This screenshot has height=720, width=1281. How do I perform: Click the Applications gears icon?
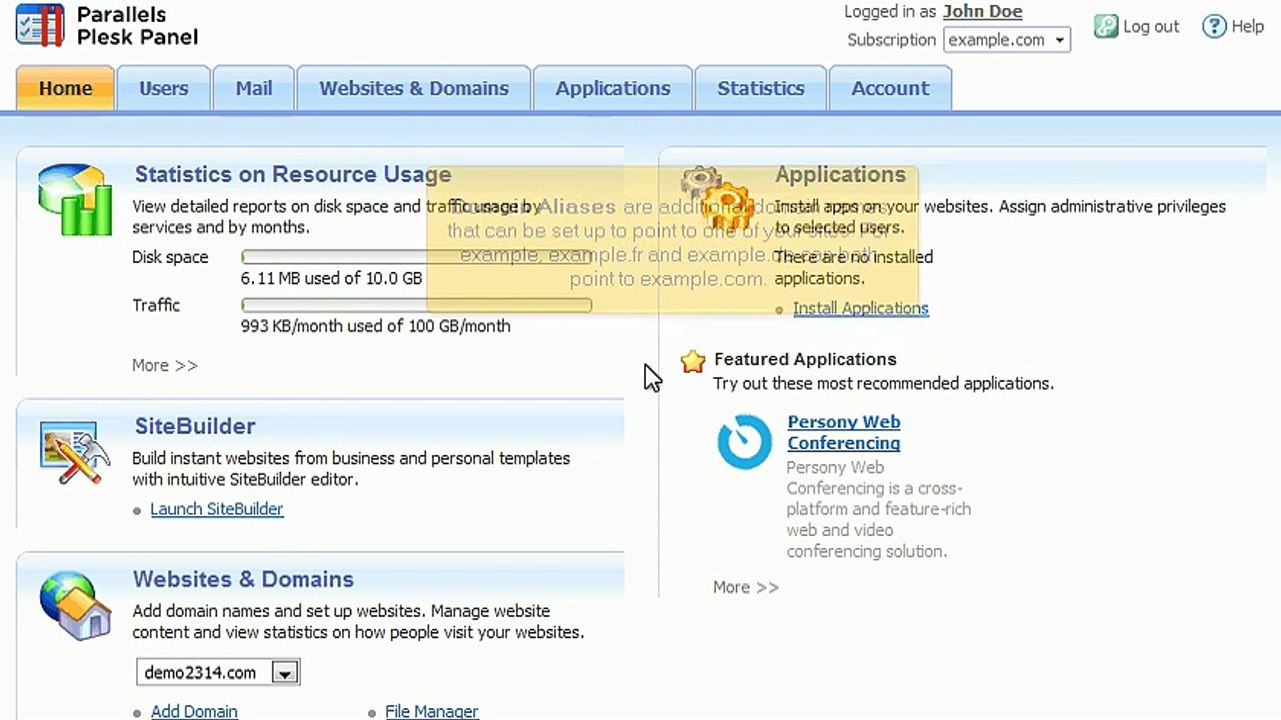[716, 198]
